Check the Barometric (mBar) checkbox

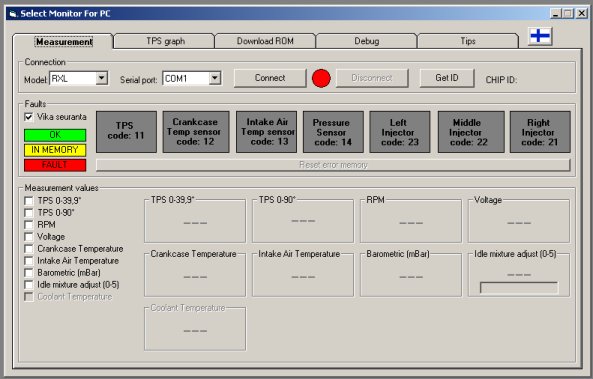pyautogui.click(x=29, y=273)
